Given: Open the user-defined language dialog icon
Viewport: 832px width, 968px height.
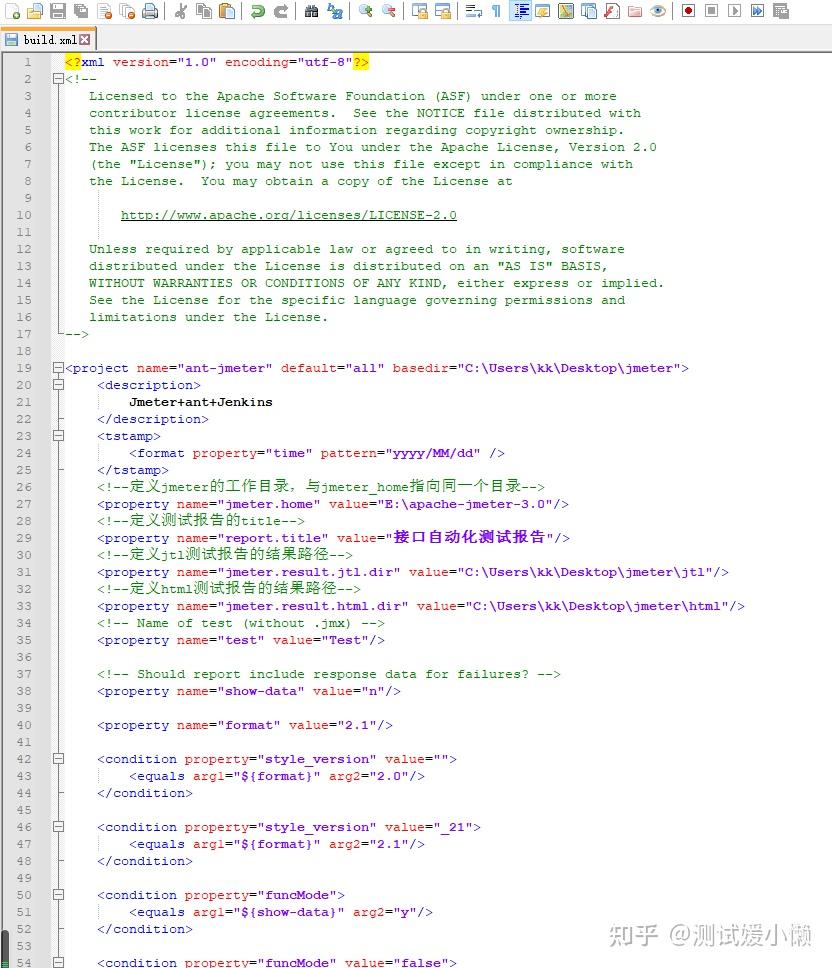Looking at the screenshot, I should [x=543, y=10].
